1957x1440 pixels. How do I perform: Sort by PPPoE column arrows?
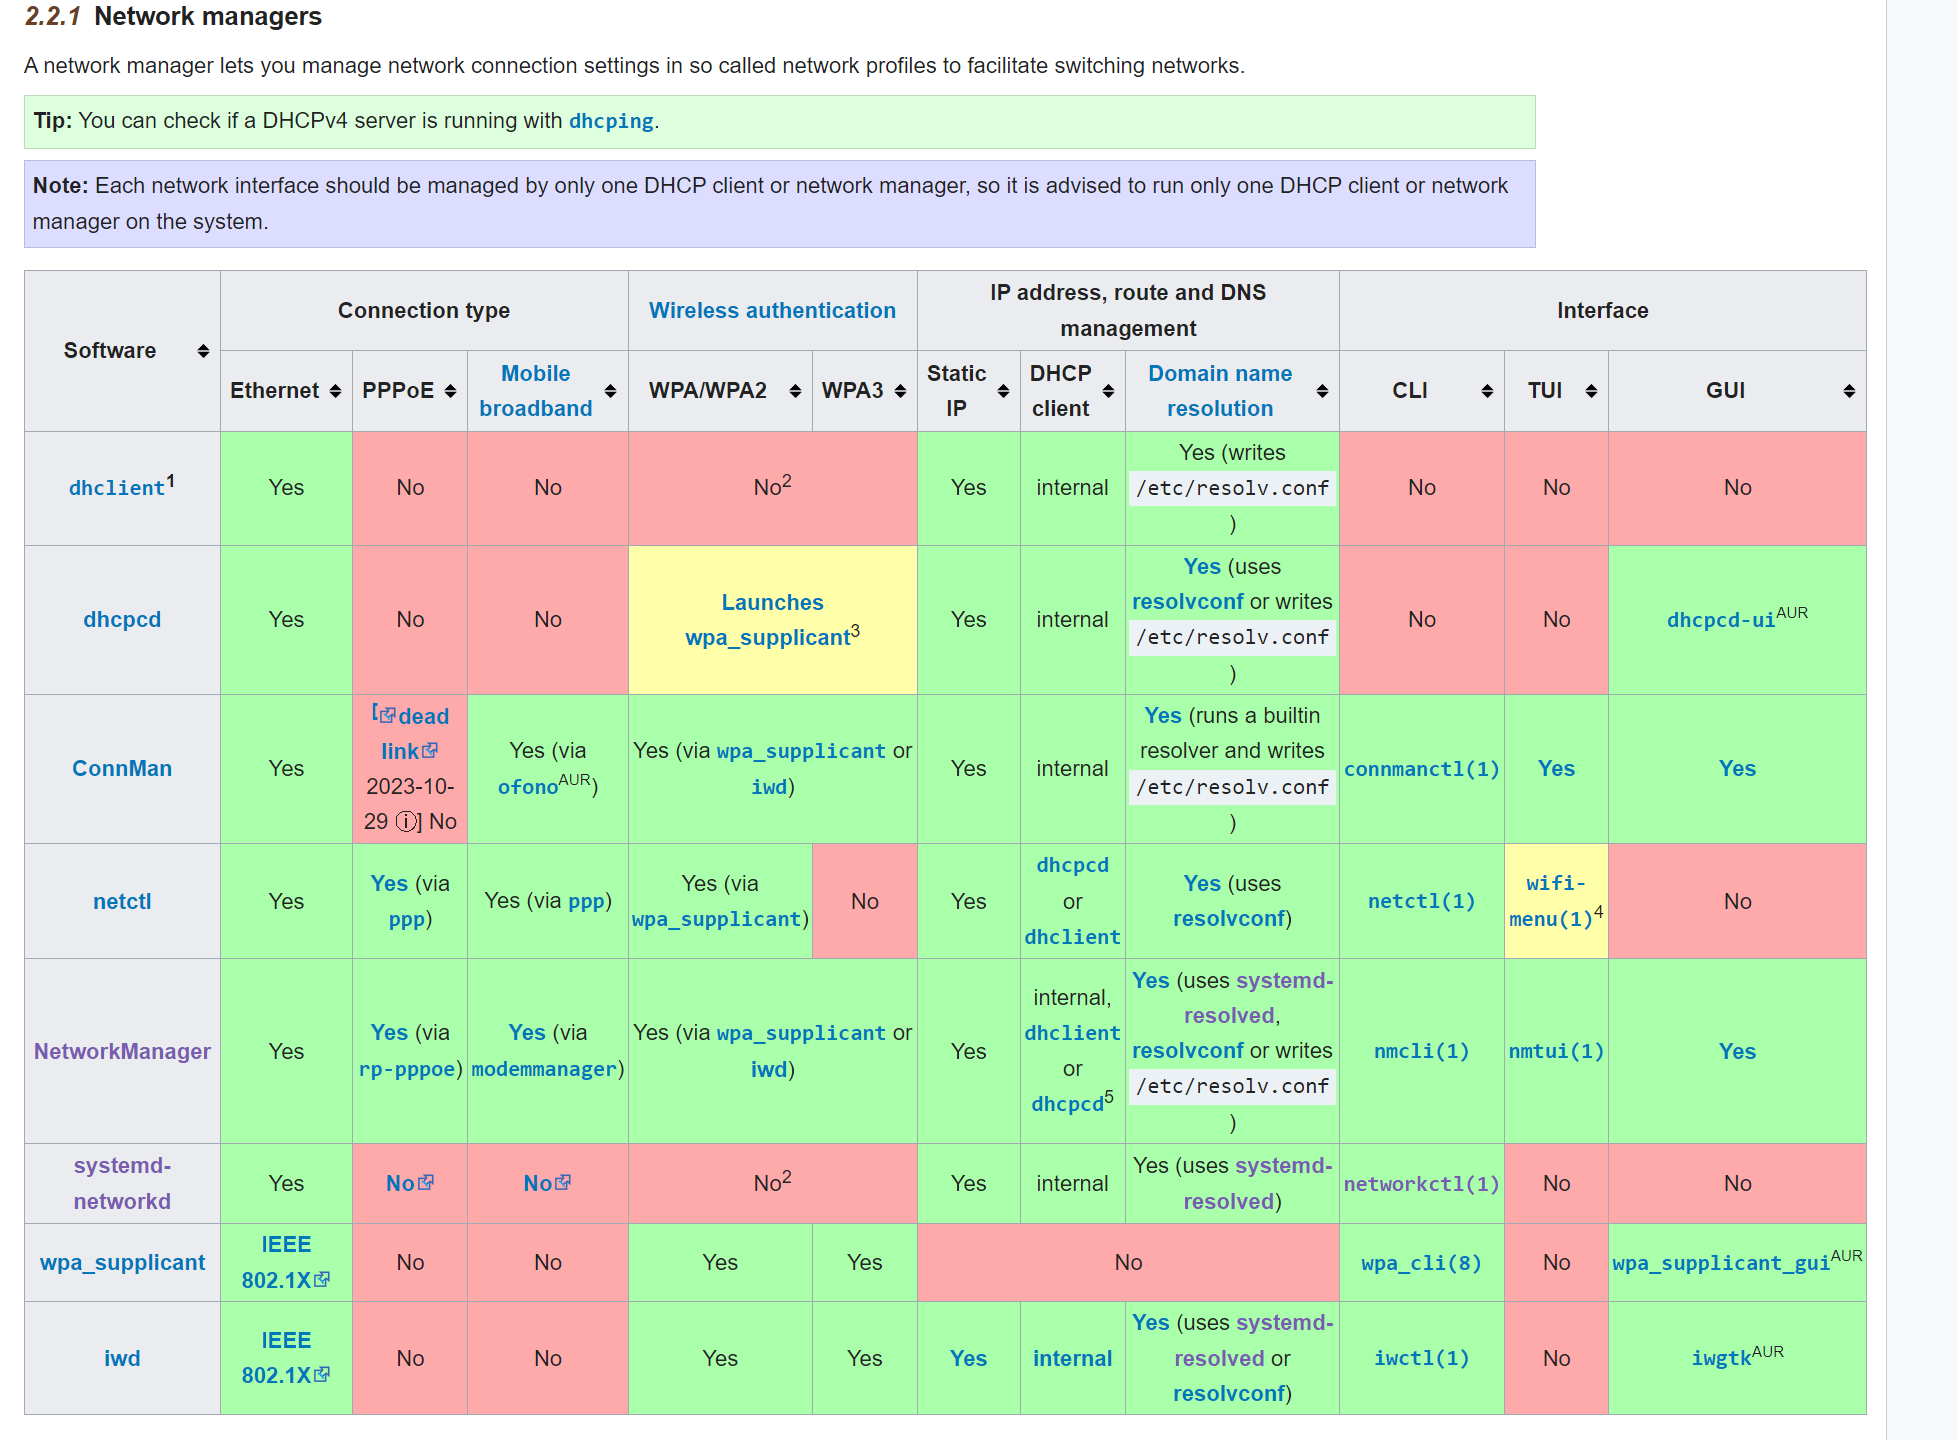pos(450,391)
